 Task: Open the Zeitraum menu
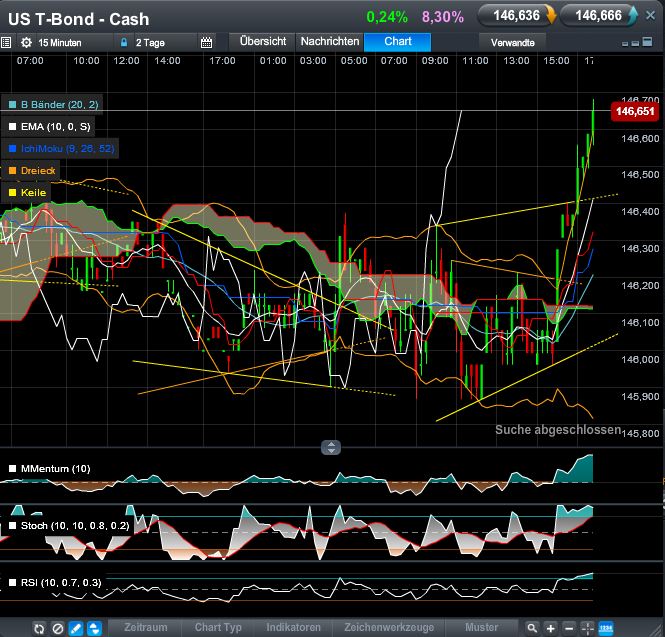(x=145, y=627)
